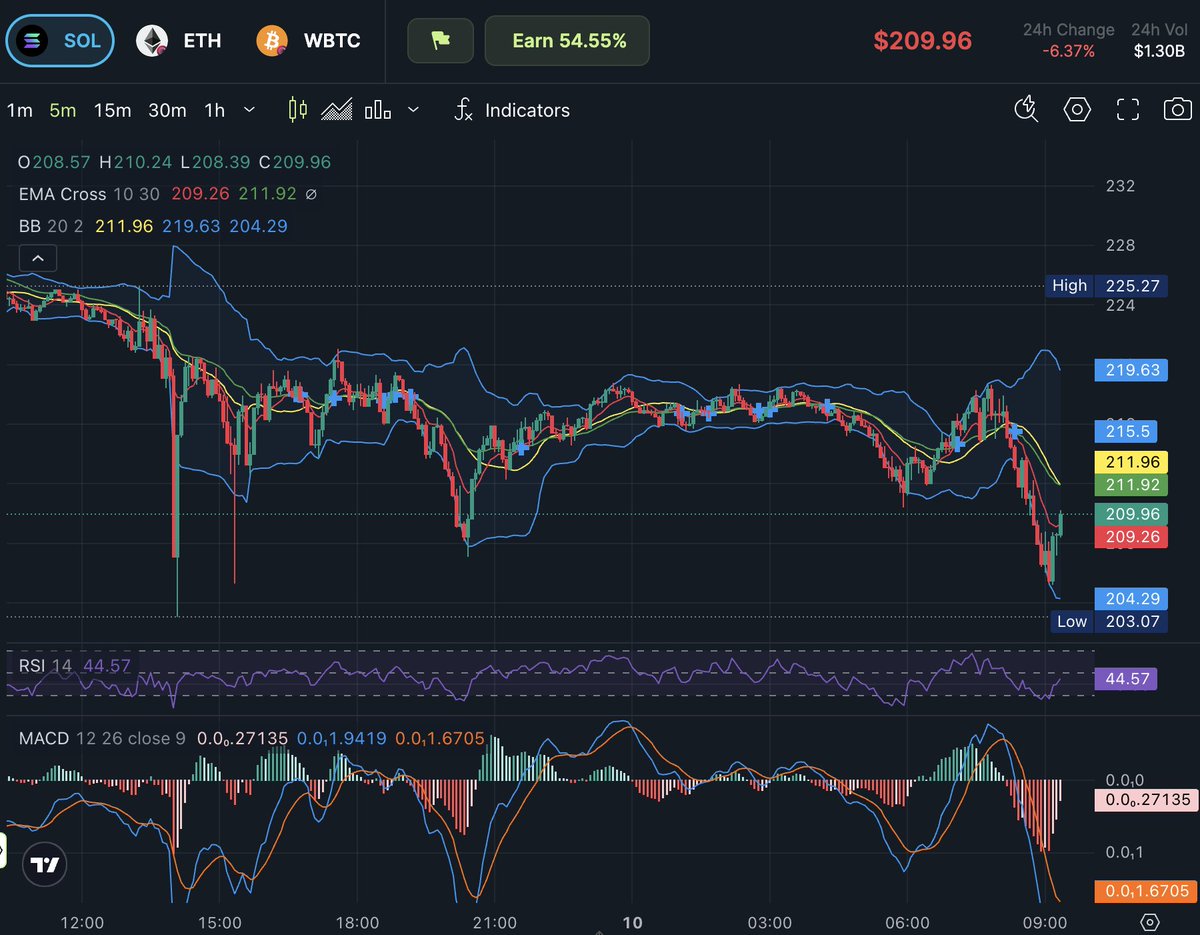The image size is (1200, 935).
Task: Select the 30m timeframe
Action: coord(167,110)
